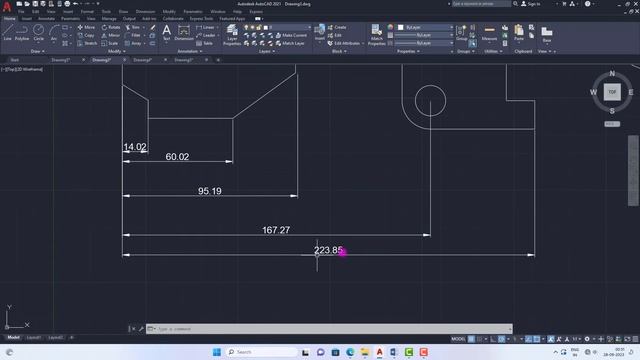The height and width of the screenshot is (360, 640).
Task: Click Match Properties tool
Action: pos(376,34)
